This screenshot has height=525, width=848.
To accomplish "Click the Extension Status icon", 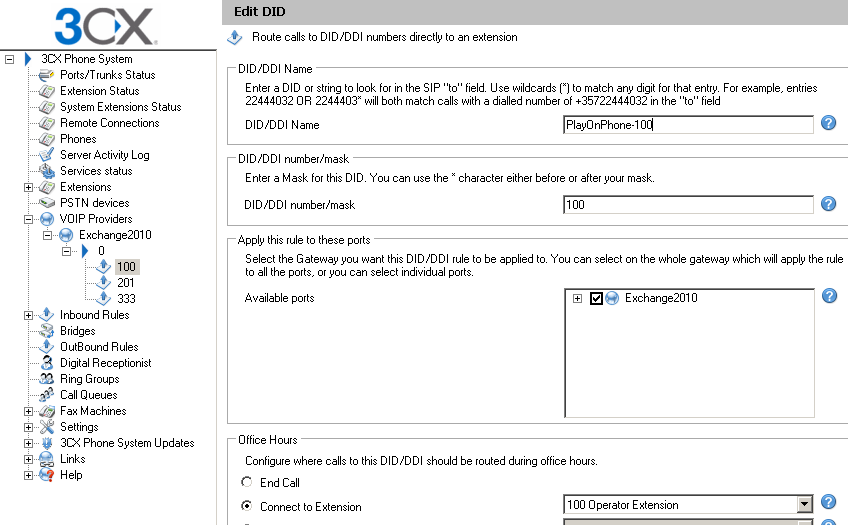I will coord(47,91).
